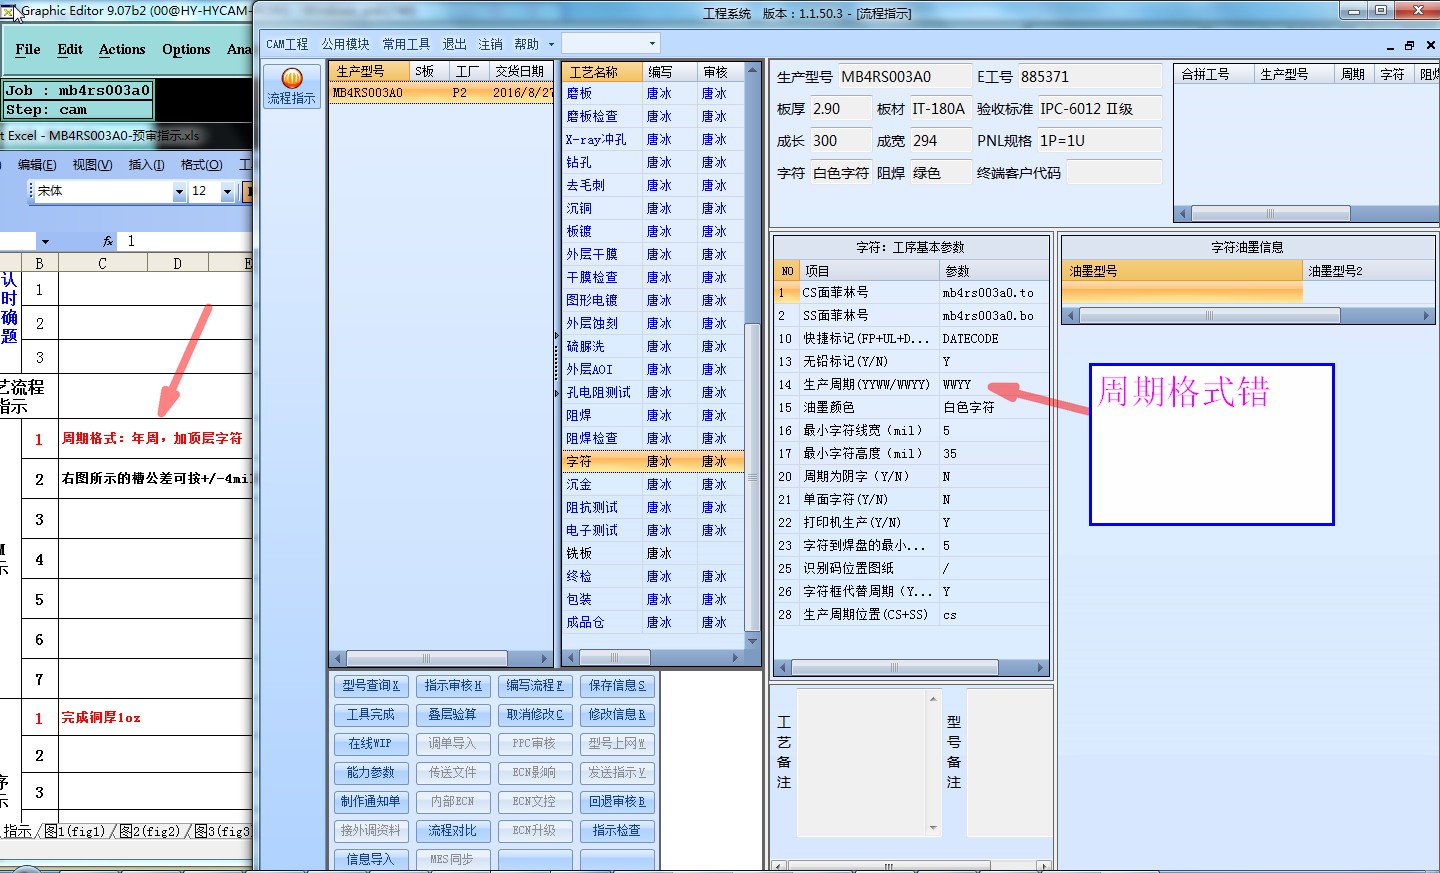The height and width of the screenshot is (873, 1440).
Task: Open Excel's 插入(I) menu
Action: [146, 165]
